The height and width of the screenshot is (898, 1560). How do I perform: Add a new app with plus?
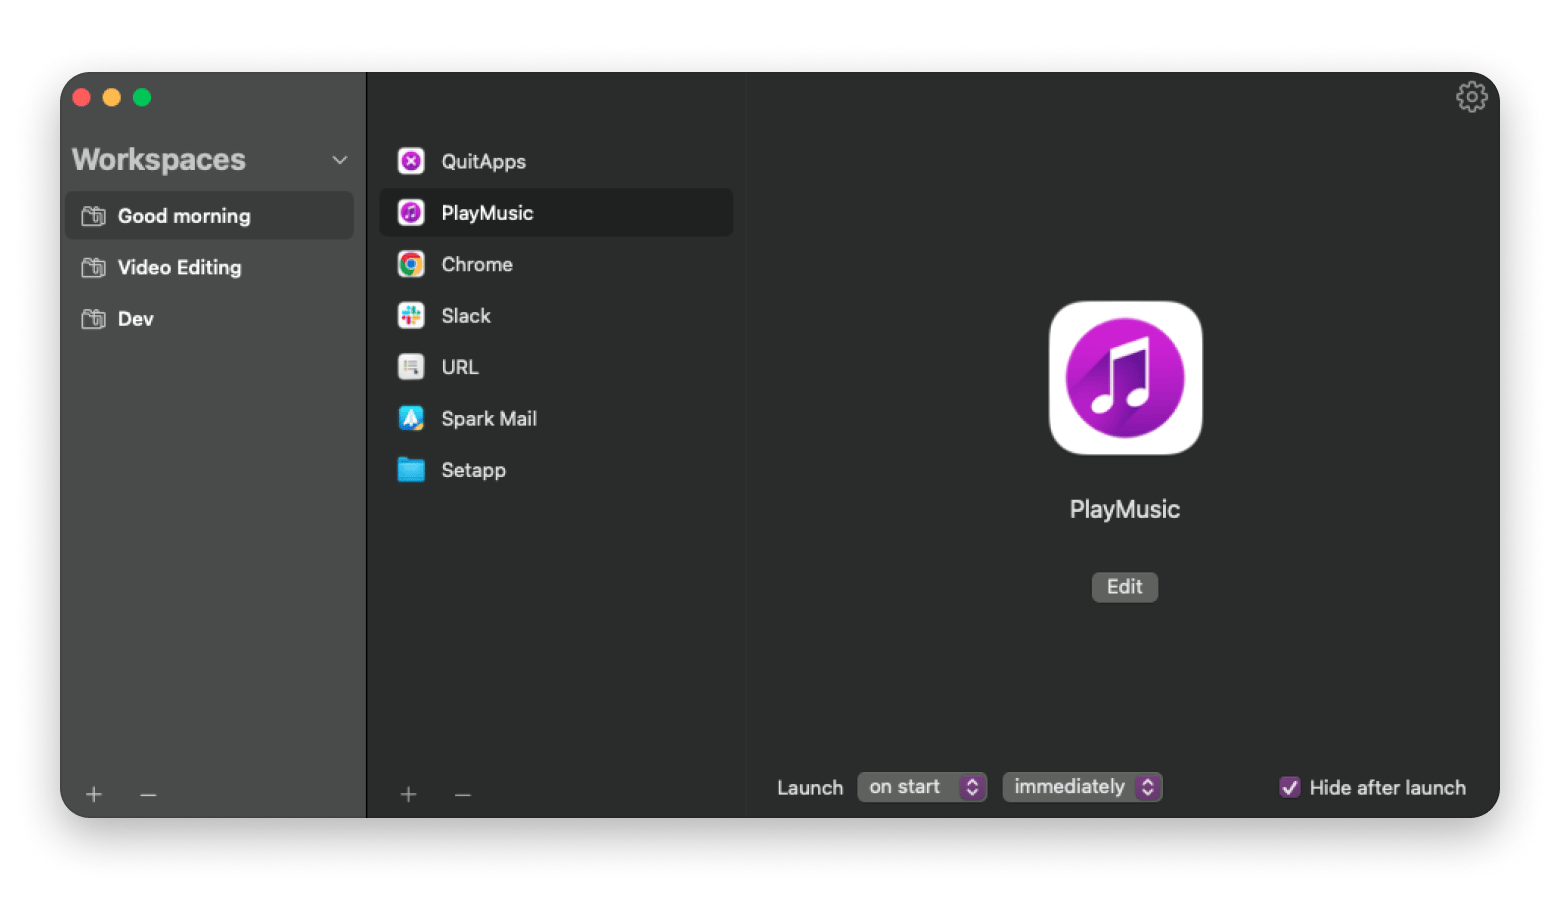coord(408,794)
